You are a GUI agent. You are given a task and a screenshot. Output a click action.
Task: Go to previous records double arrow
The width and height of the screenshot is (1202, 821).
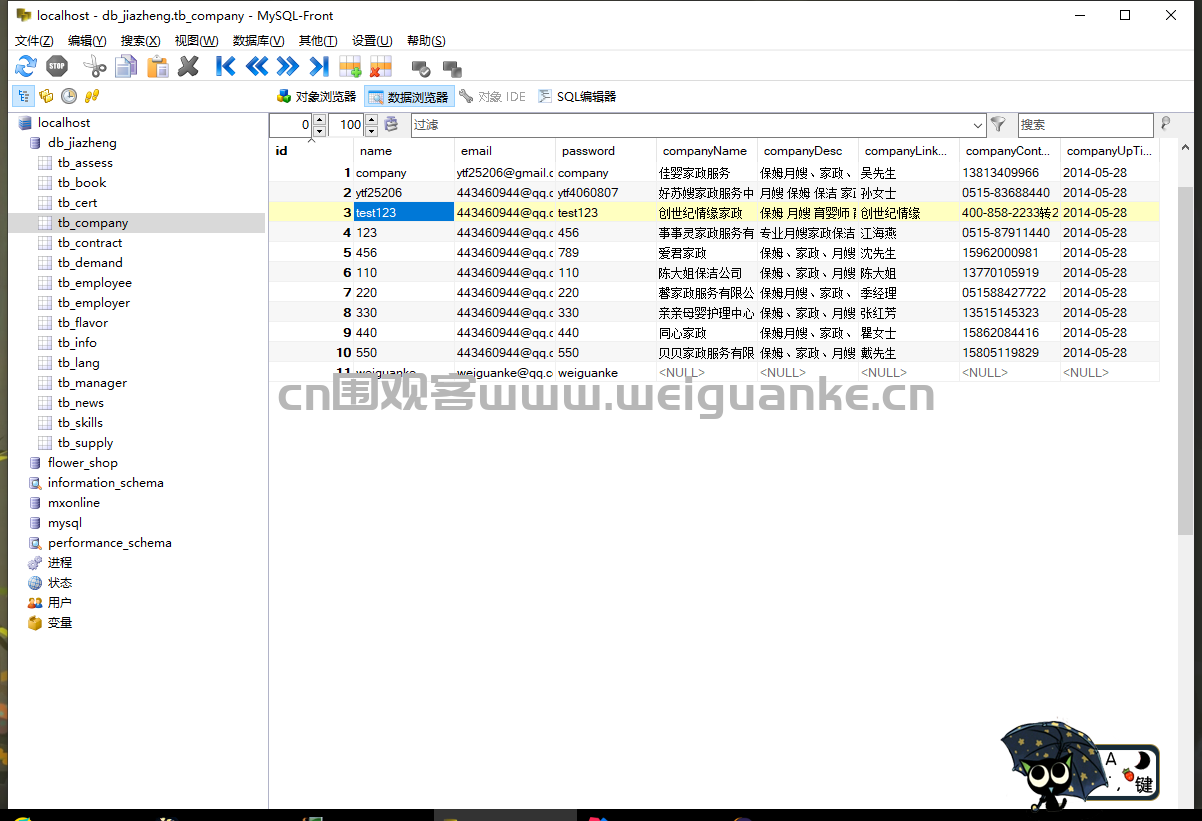pyautogui.click(x=257, y=67)
